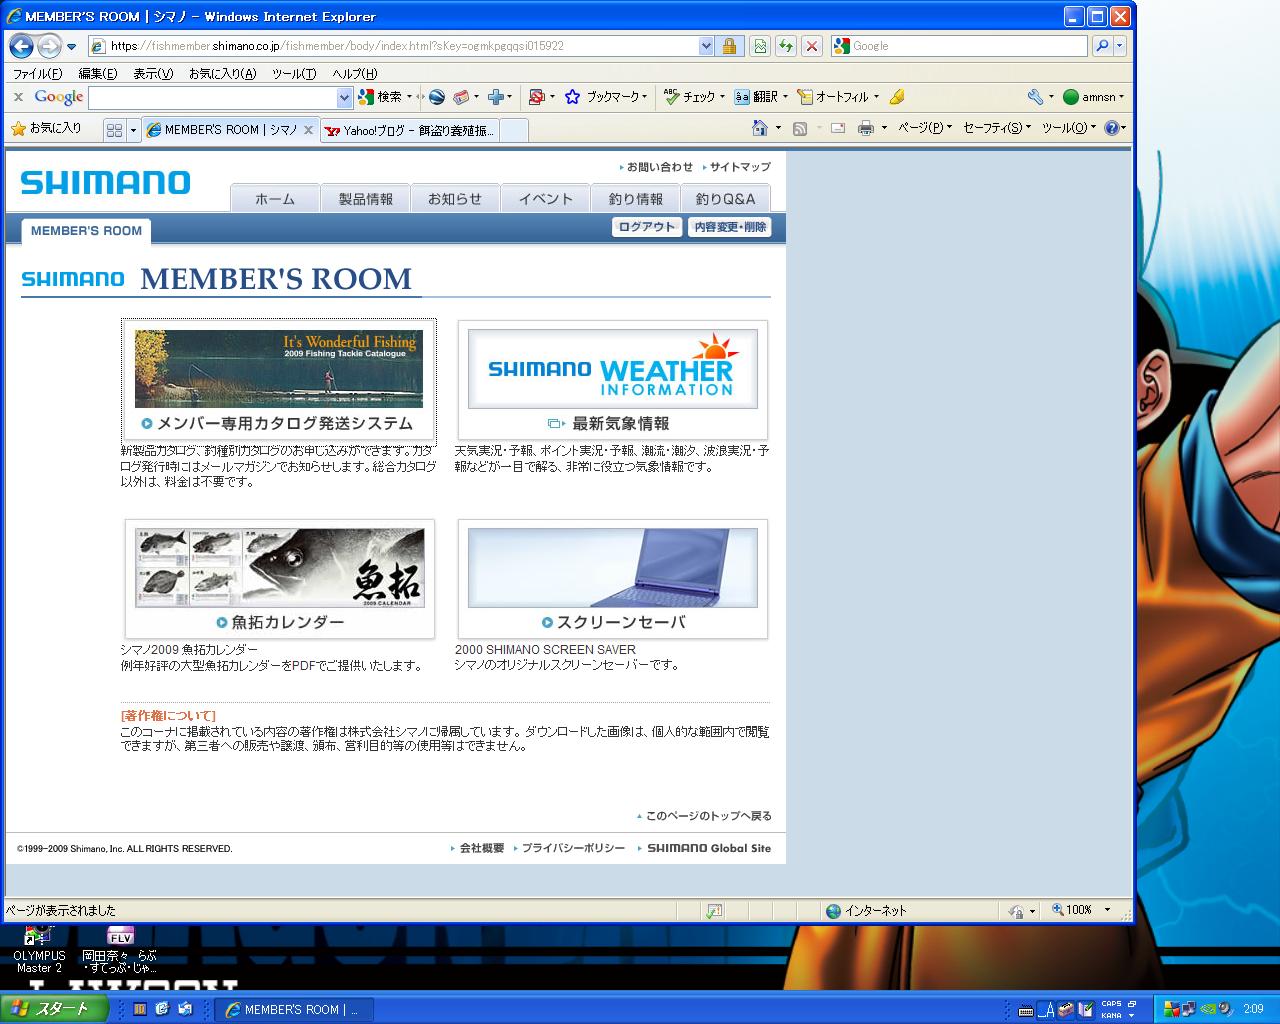Open the zoom level 100% dropdown

click(x=1107, y=910)
